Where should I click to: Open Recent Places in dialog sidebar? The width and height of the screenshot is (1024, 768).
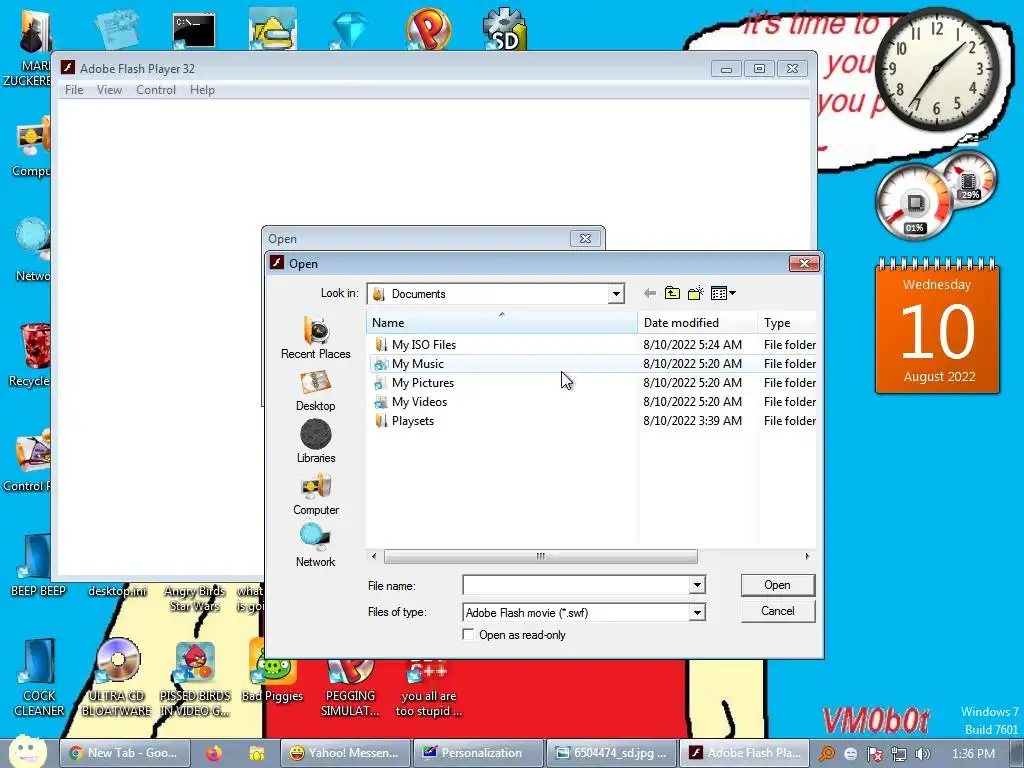tap(315, 338)
